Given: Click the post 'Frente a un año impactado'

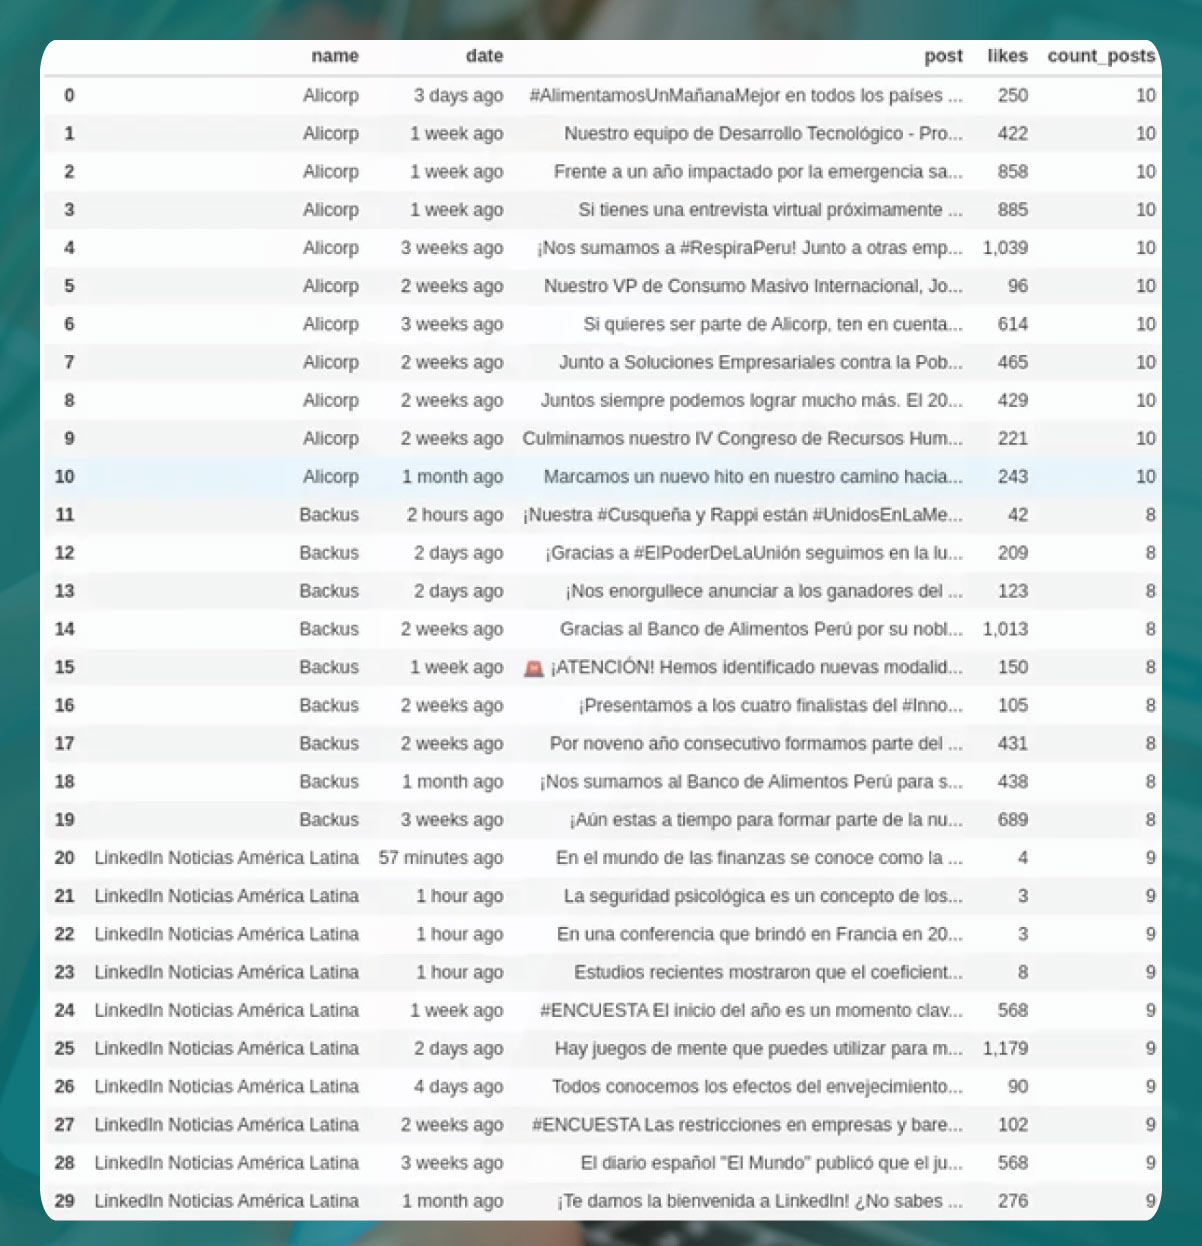Looking at the screenshot, I should (x=758, y=171).
